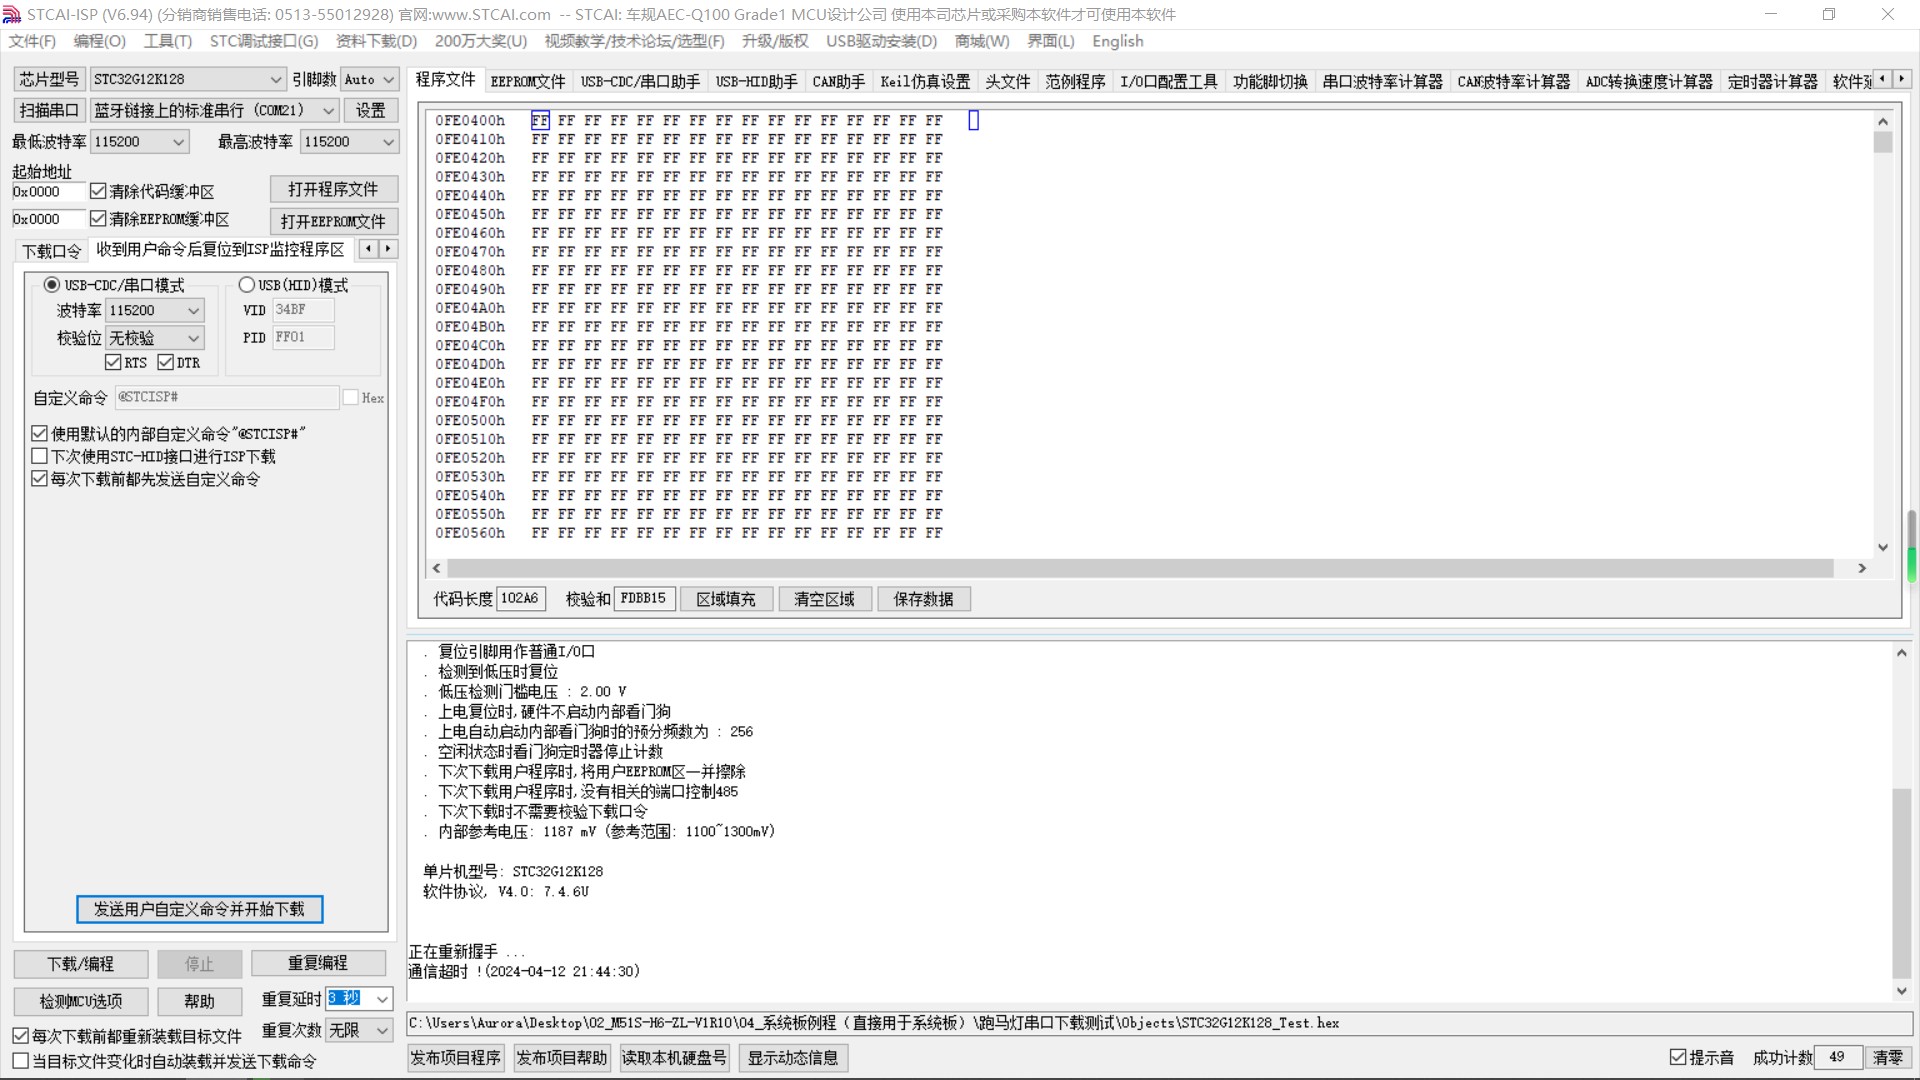Toggle 使用默认的内部自定义命令 checkbox
The width and height of the screenshot is (1920, 1080).
coord(39,433)
